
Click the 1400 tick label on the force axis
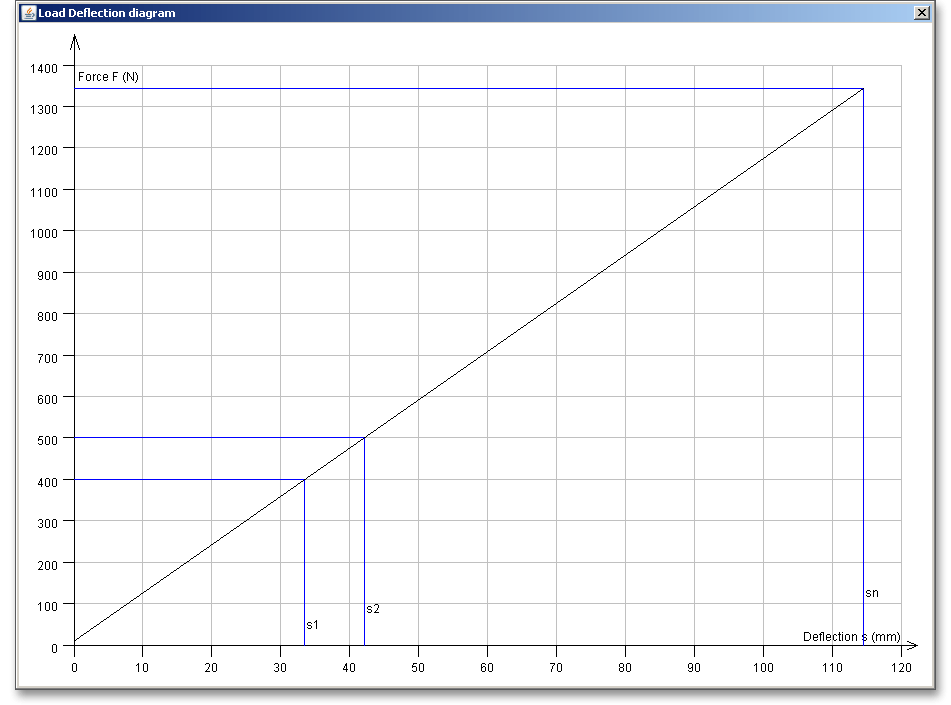[43, 67]
